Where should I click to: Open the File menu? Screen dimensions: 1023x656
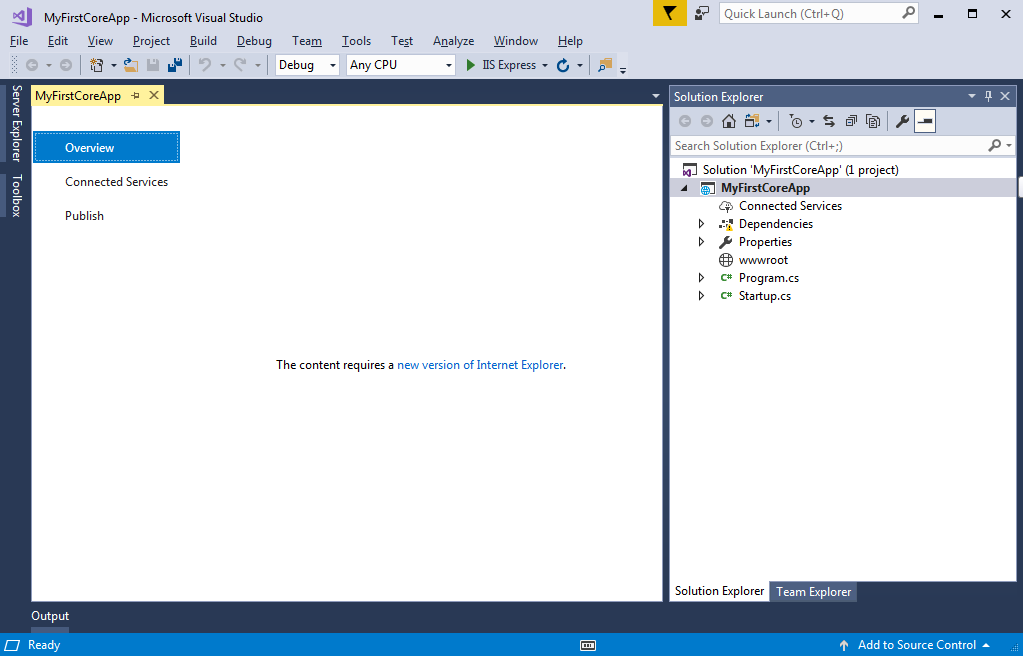click(19, 41)
